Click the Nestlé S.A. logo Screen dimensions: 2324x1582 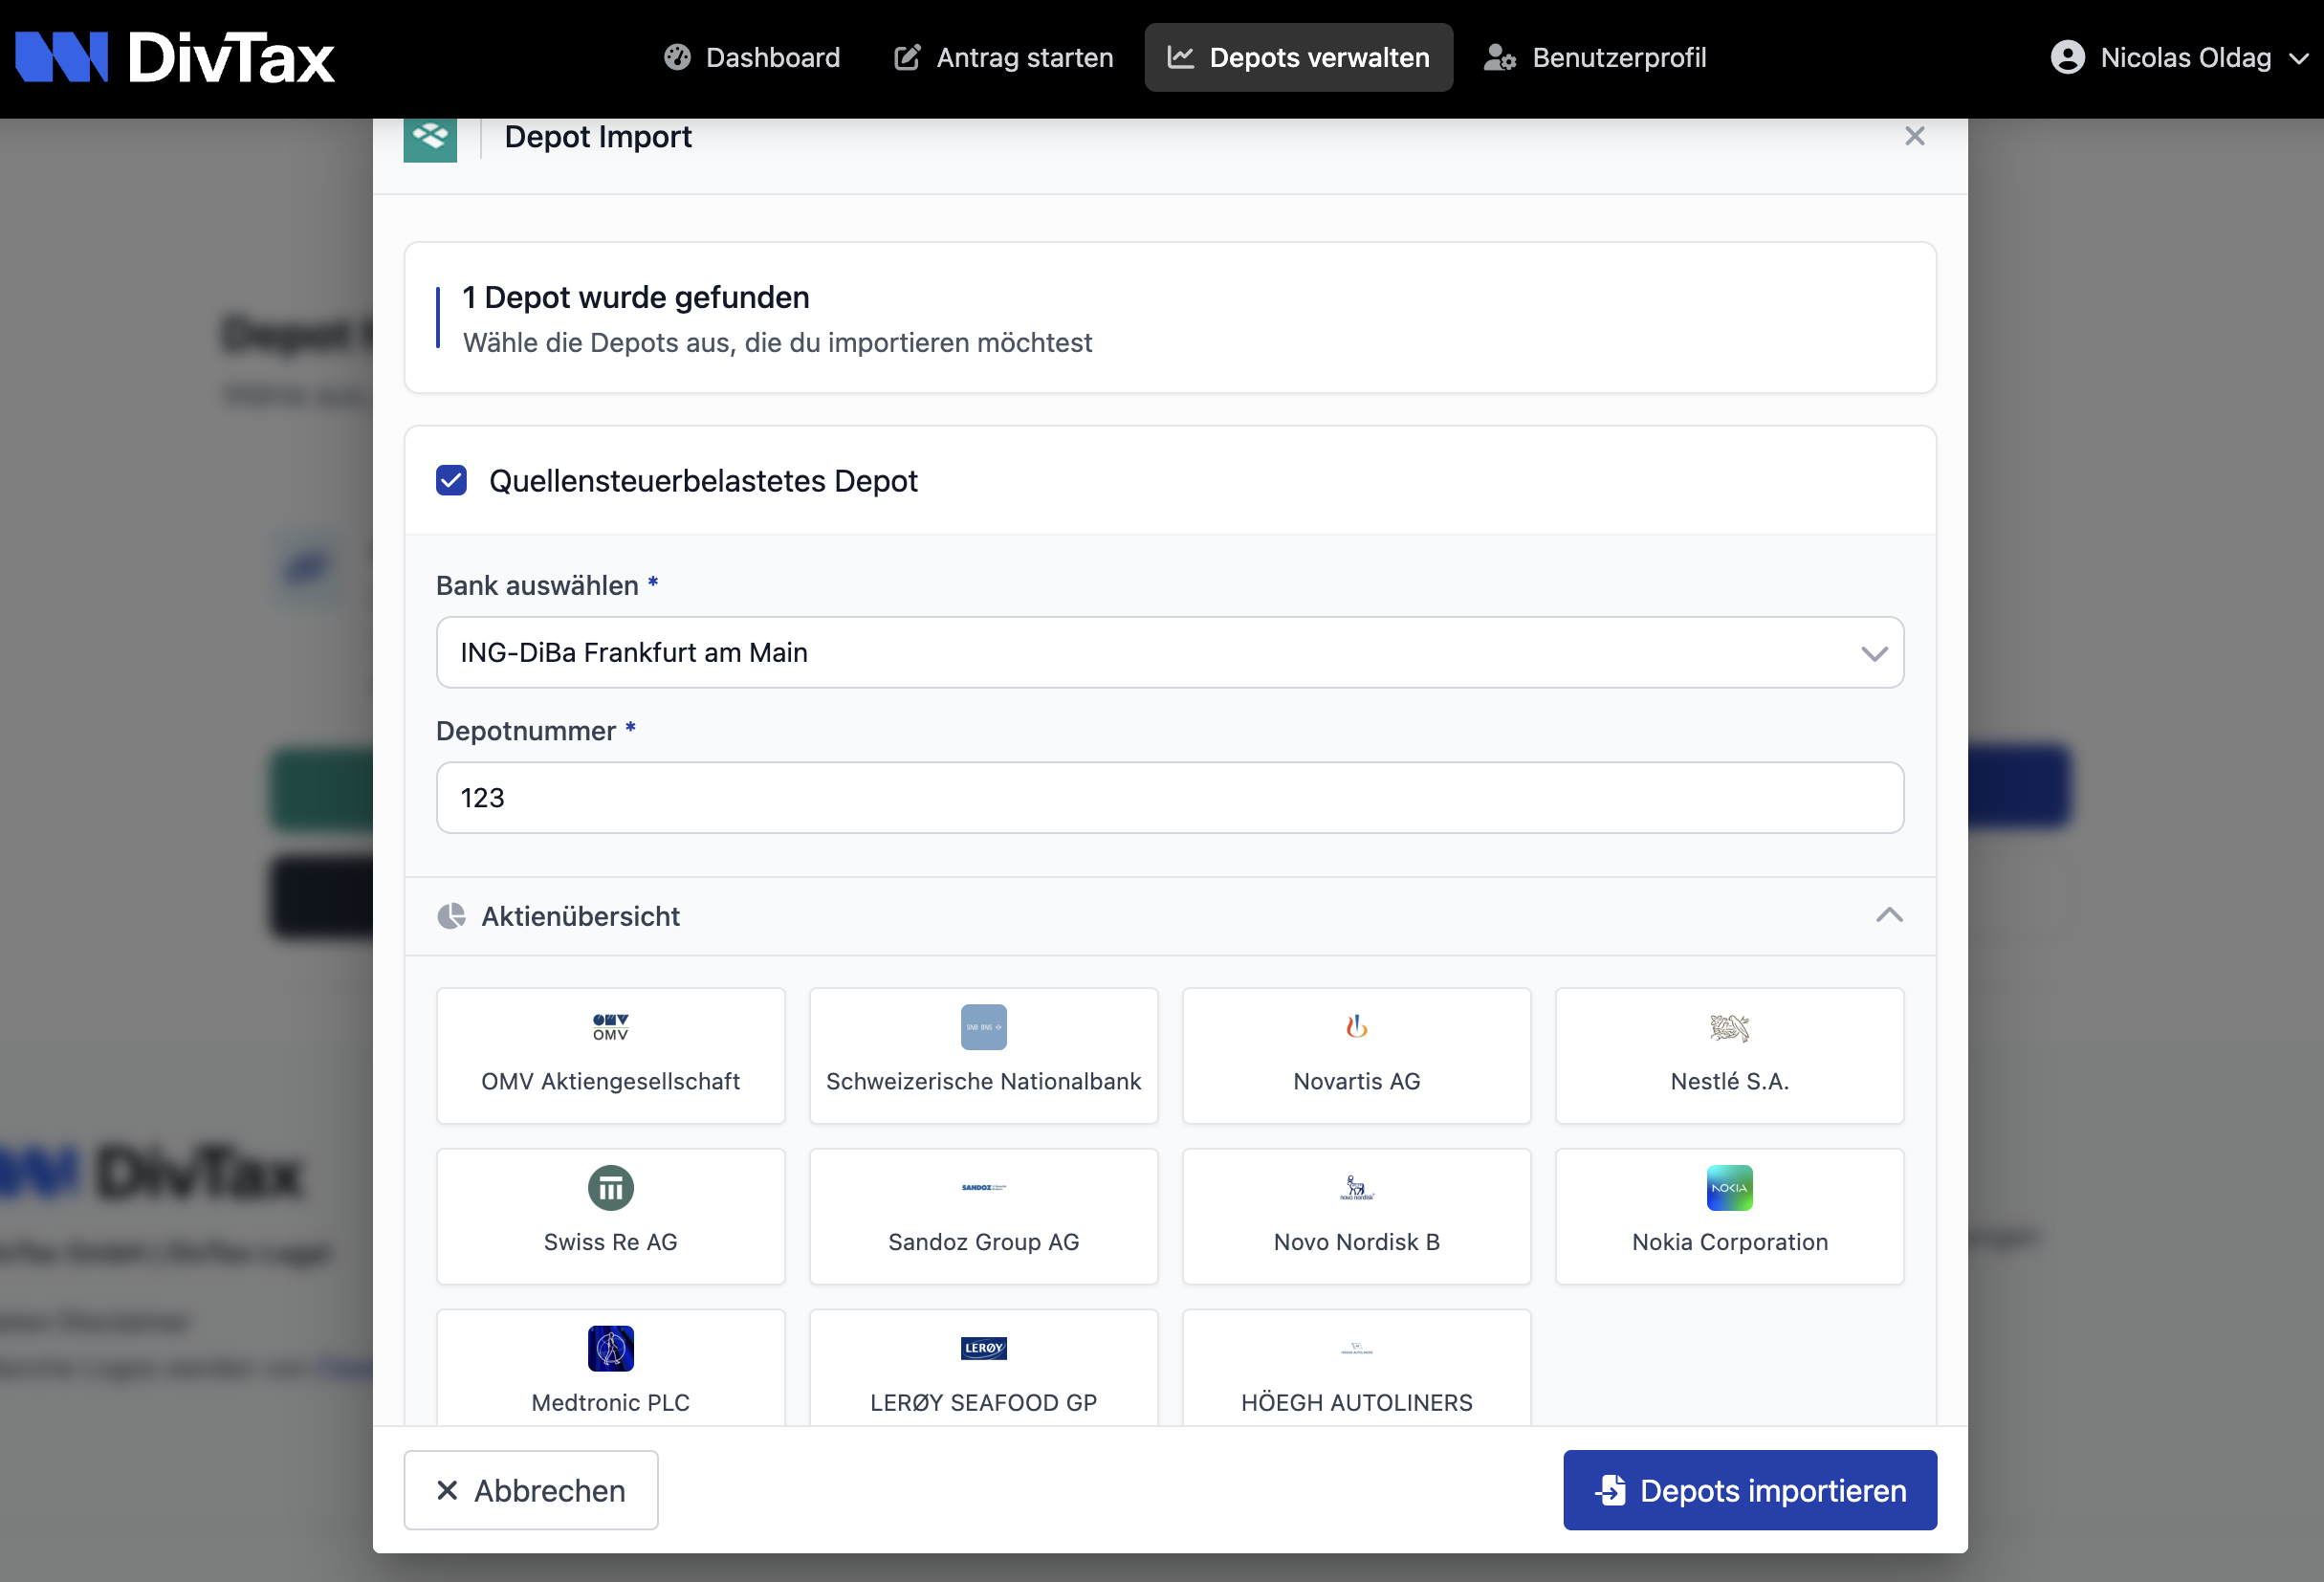[x=1730, y=1028]
